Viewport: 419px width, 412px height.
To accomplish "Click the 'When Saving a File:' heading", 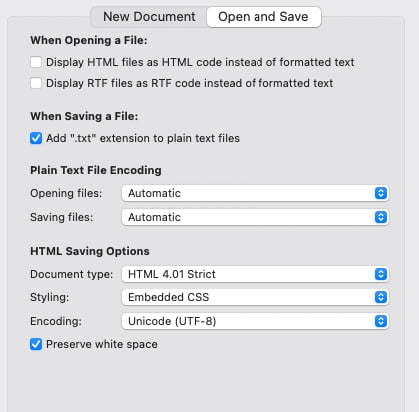I will click(x=84, y=116).
